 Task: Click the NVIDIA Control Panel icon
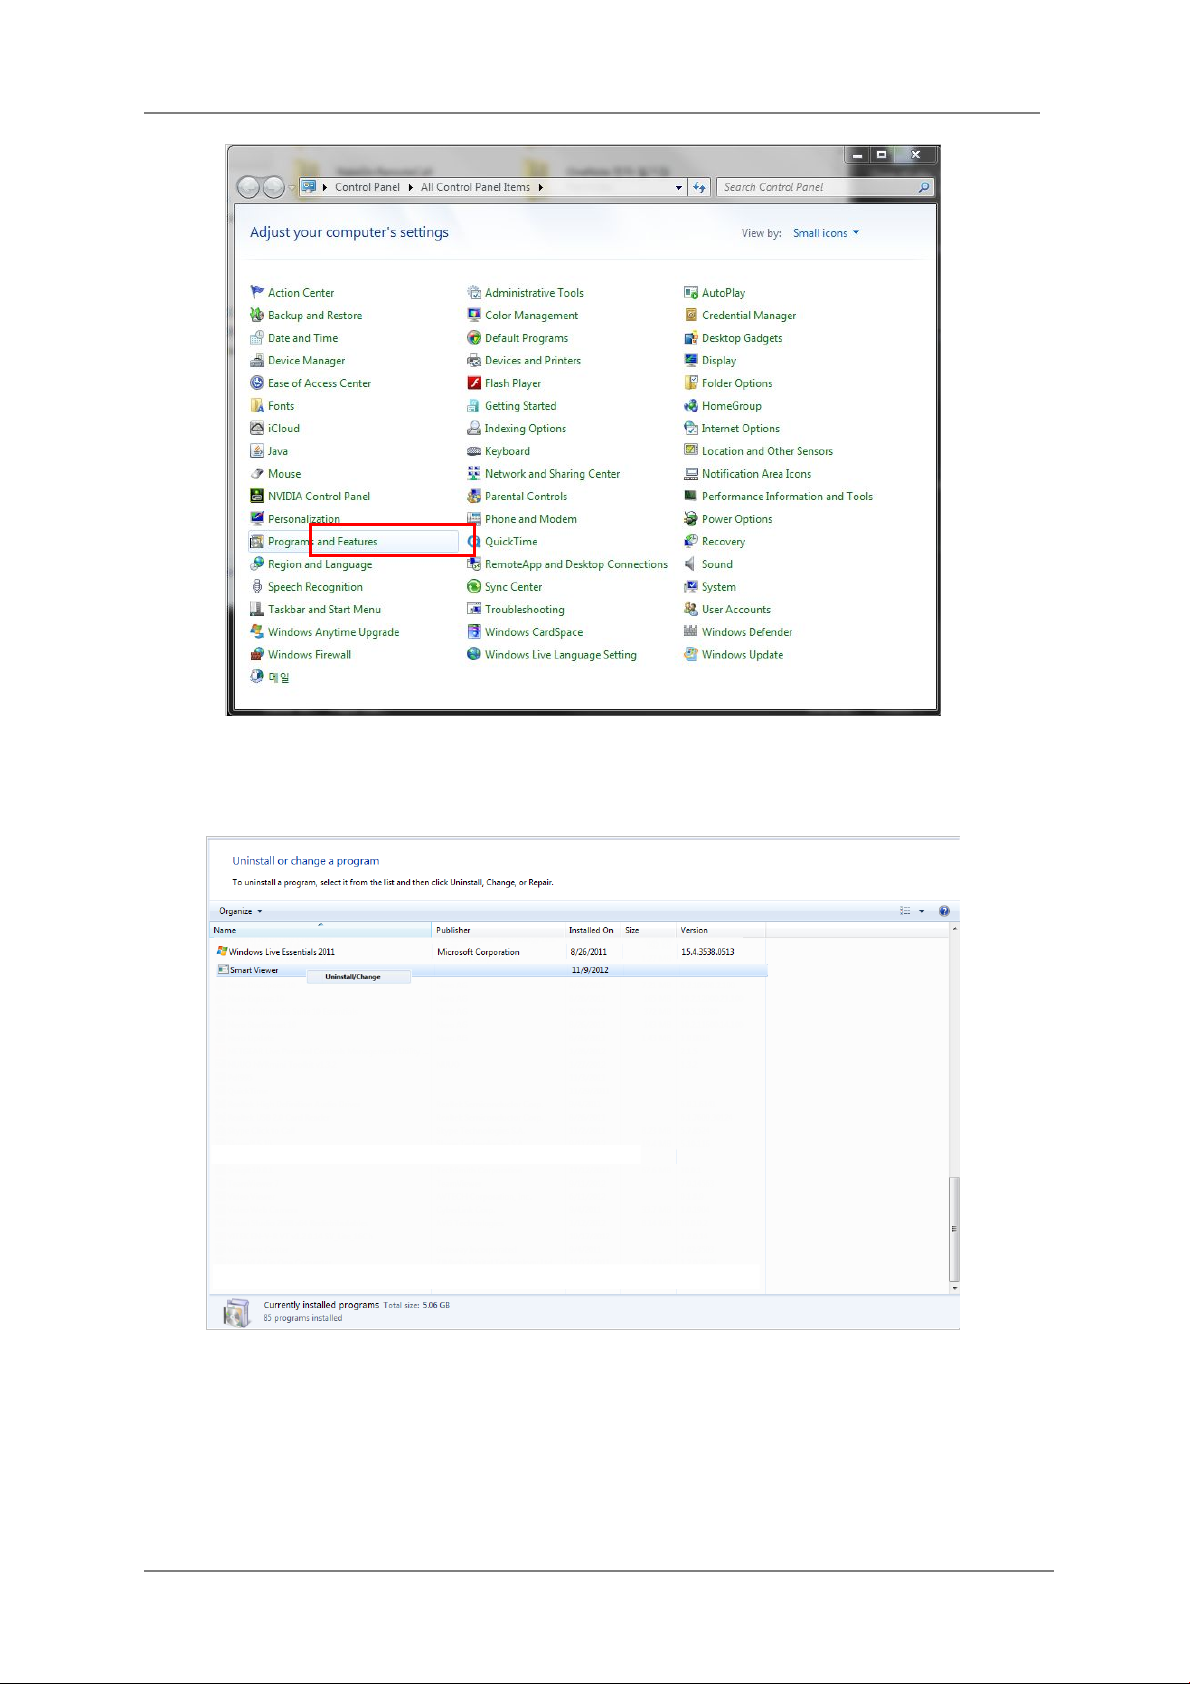257,496
